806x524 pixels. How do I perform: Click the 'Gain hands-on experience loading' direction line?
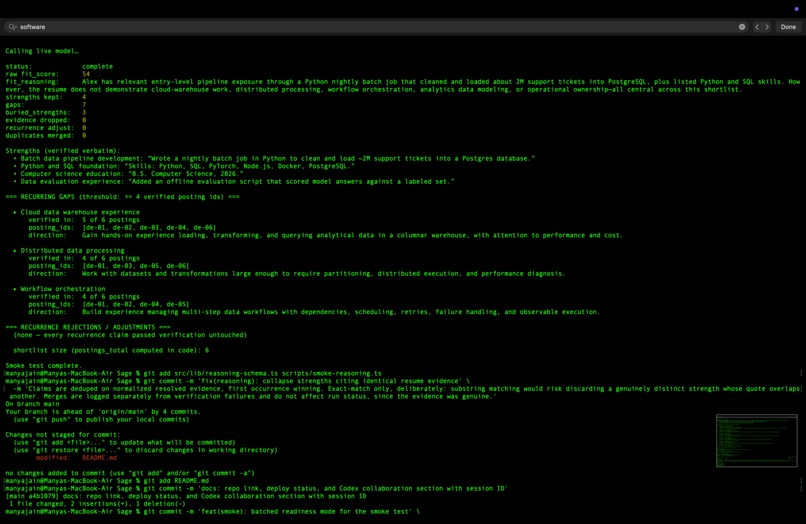tap(352, 235)
